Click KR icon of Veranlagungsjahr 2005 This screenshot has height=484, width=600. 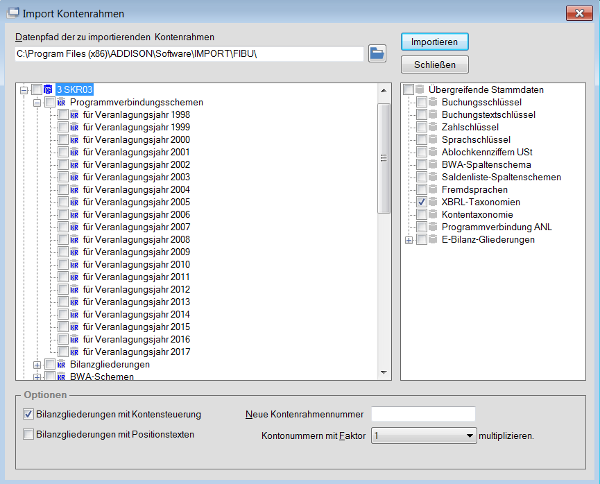click(74, 202)
